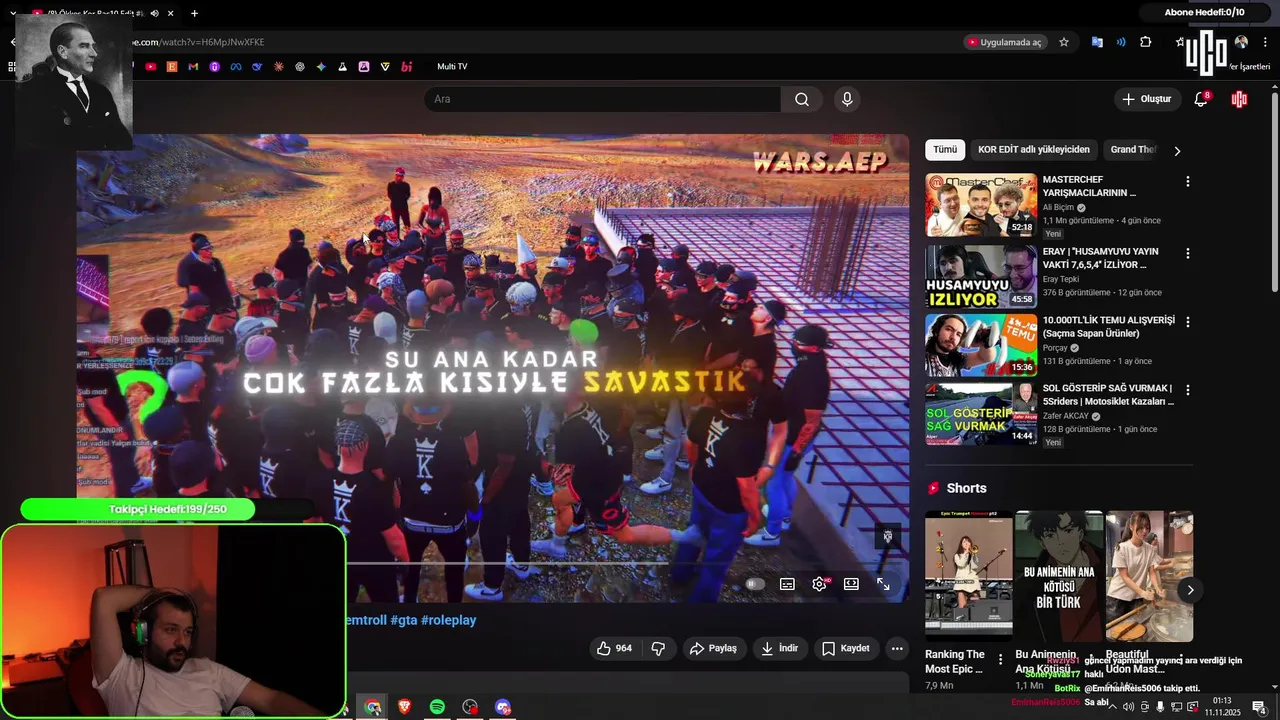Image resolution: width=1280 pixels, height=720 pixels.
Task: Enter fullscreen in the video player
Action: [x=883, y=584]
